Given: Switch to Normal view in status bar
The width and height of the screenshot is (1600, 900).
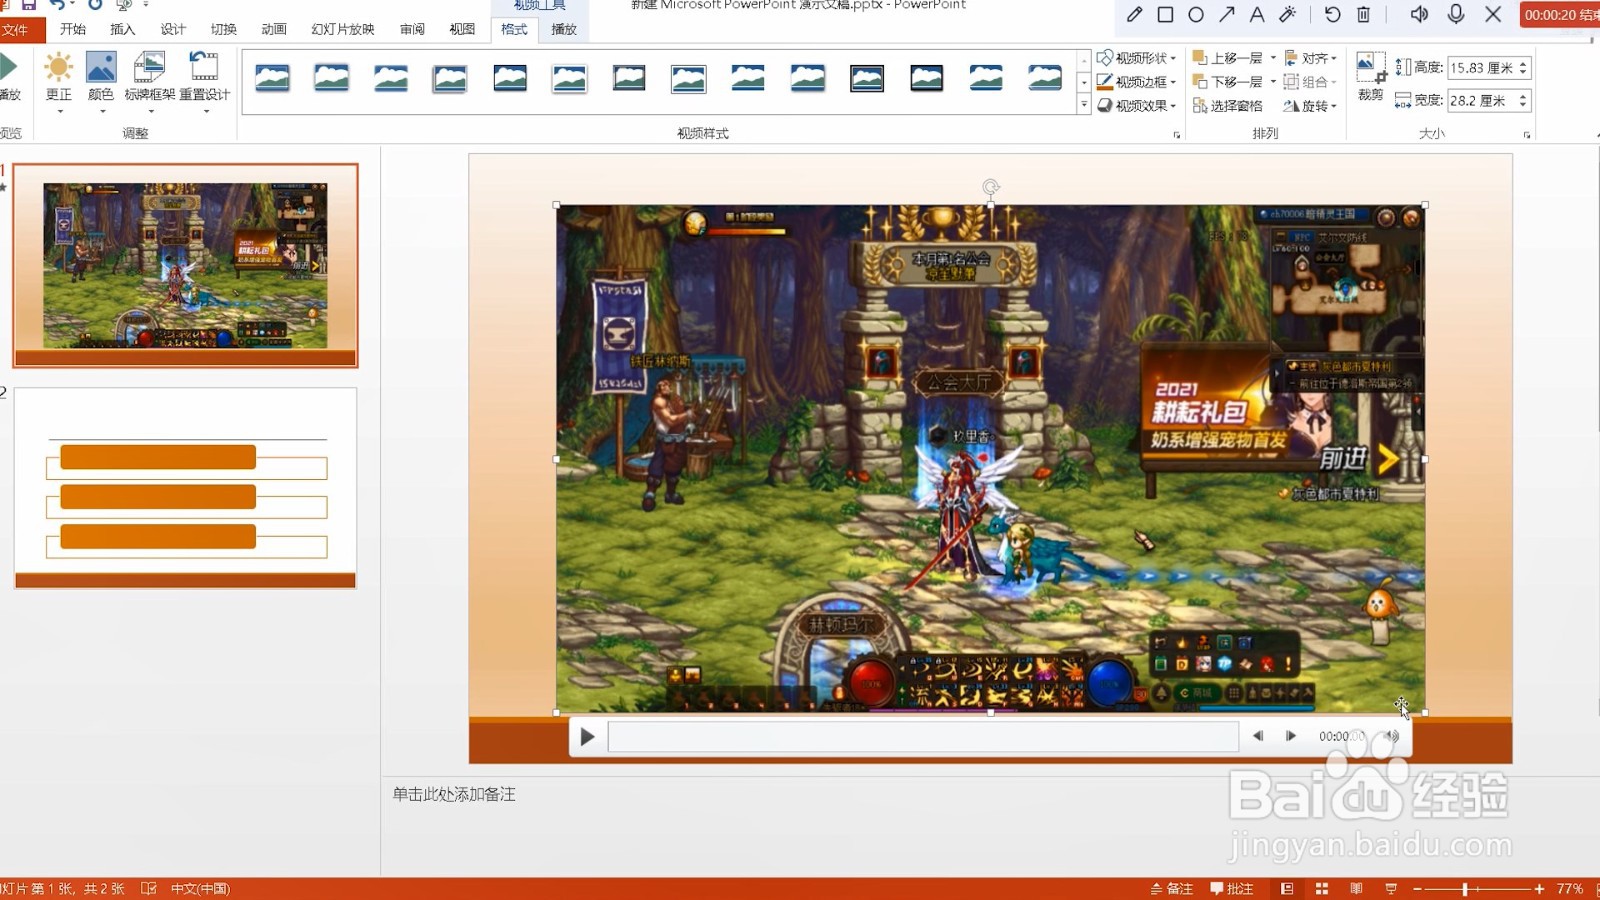Looking at the screenshot, I should 1287,889.
